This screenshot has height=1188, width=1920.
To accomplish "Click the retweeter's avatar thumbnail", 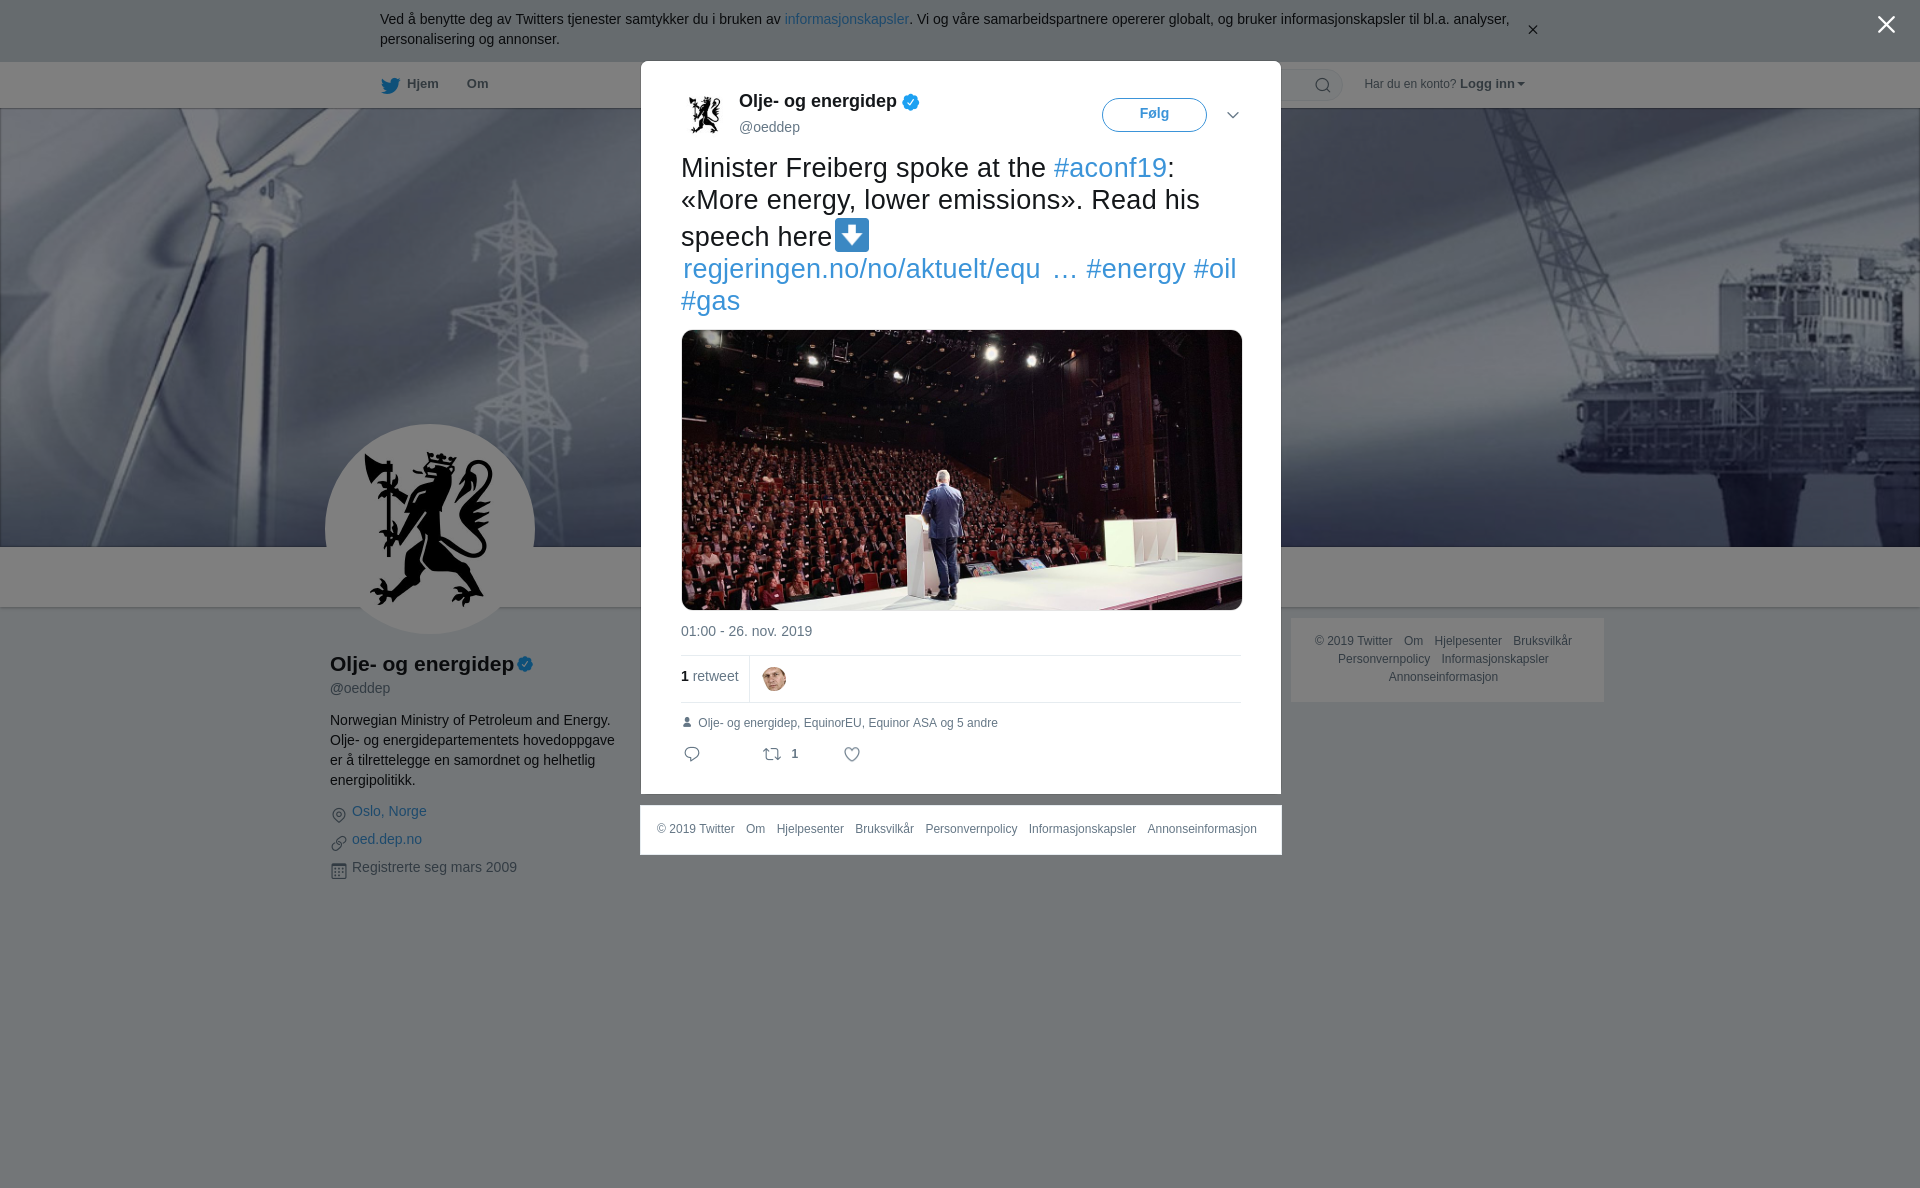I will (x=774, y=679).
